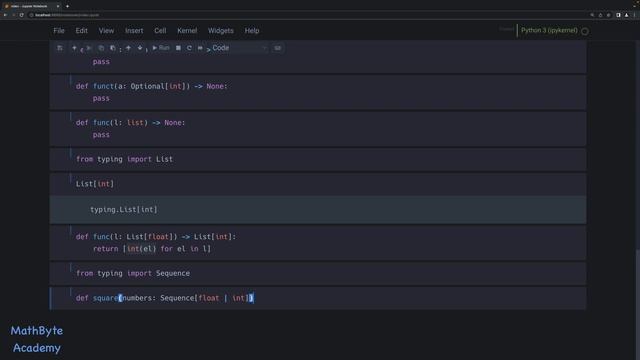Click the kernel status circle indicator
Screen dimensions: 640x360
585,31
